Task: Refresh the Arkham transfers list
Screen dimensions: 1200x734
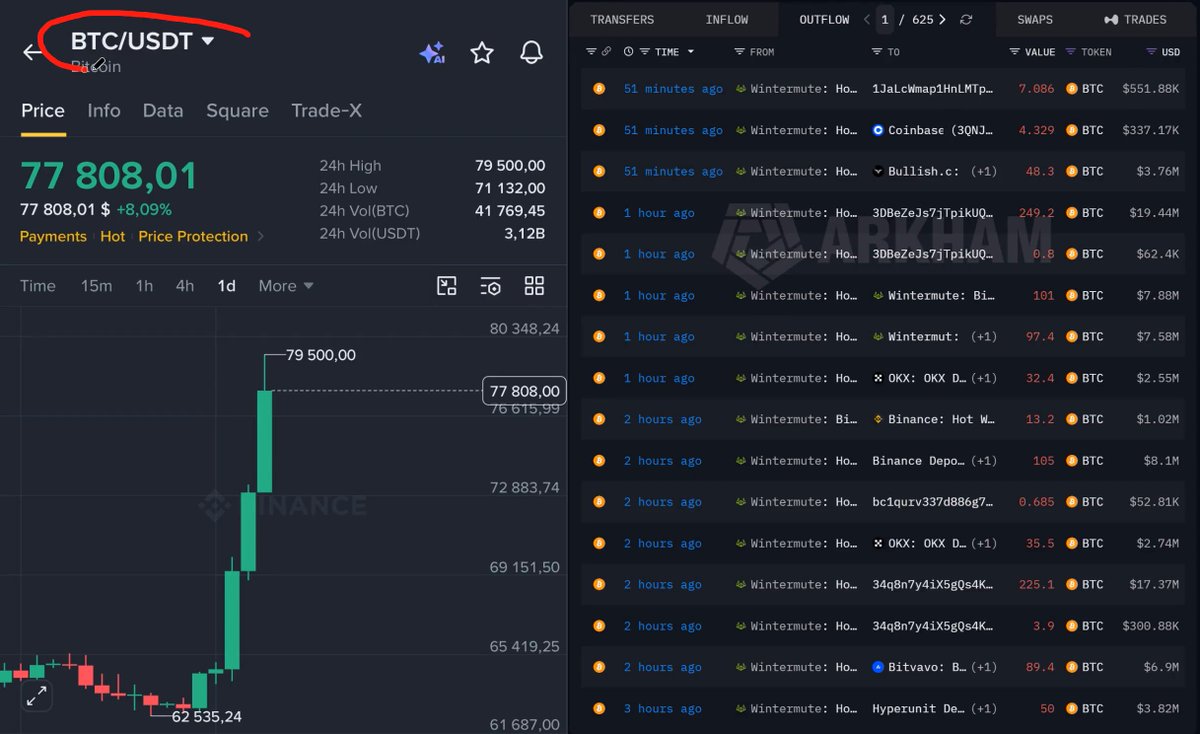Action: (966, 20)
